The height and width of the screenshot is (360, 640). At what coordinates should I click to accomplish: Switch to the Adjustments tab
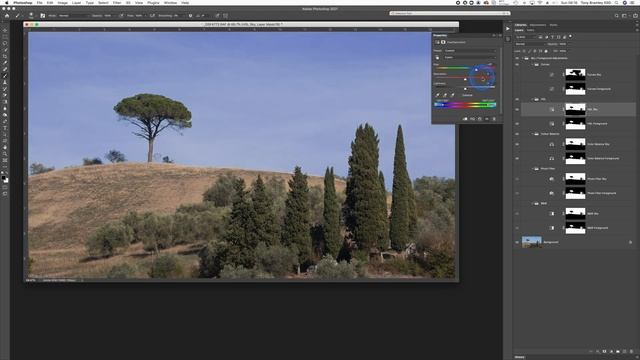538,25
